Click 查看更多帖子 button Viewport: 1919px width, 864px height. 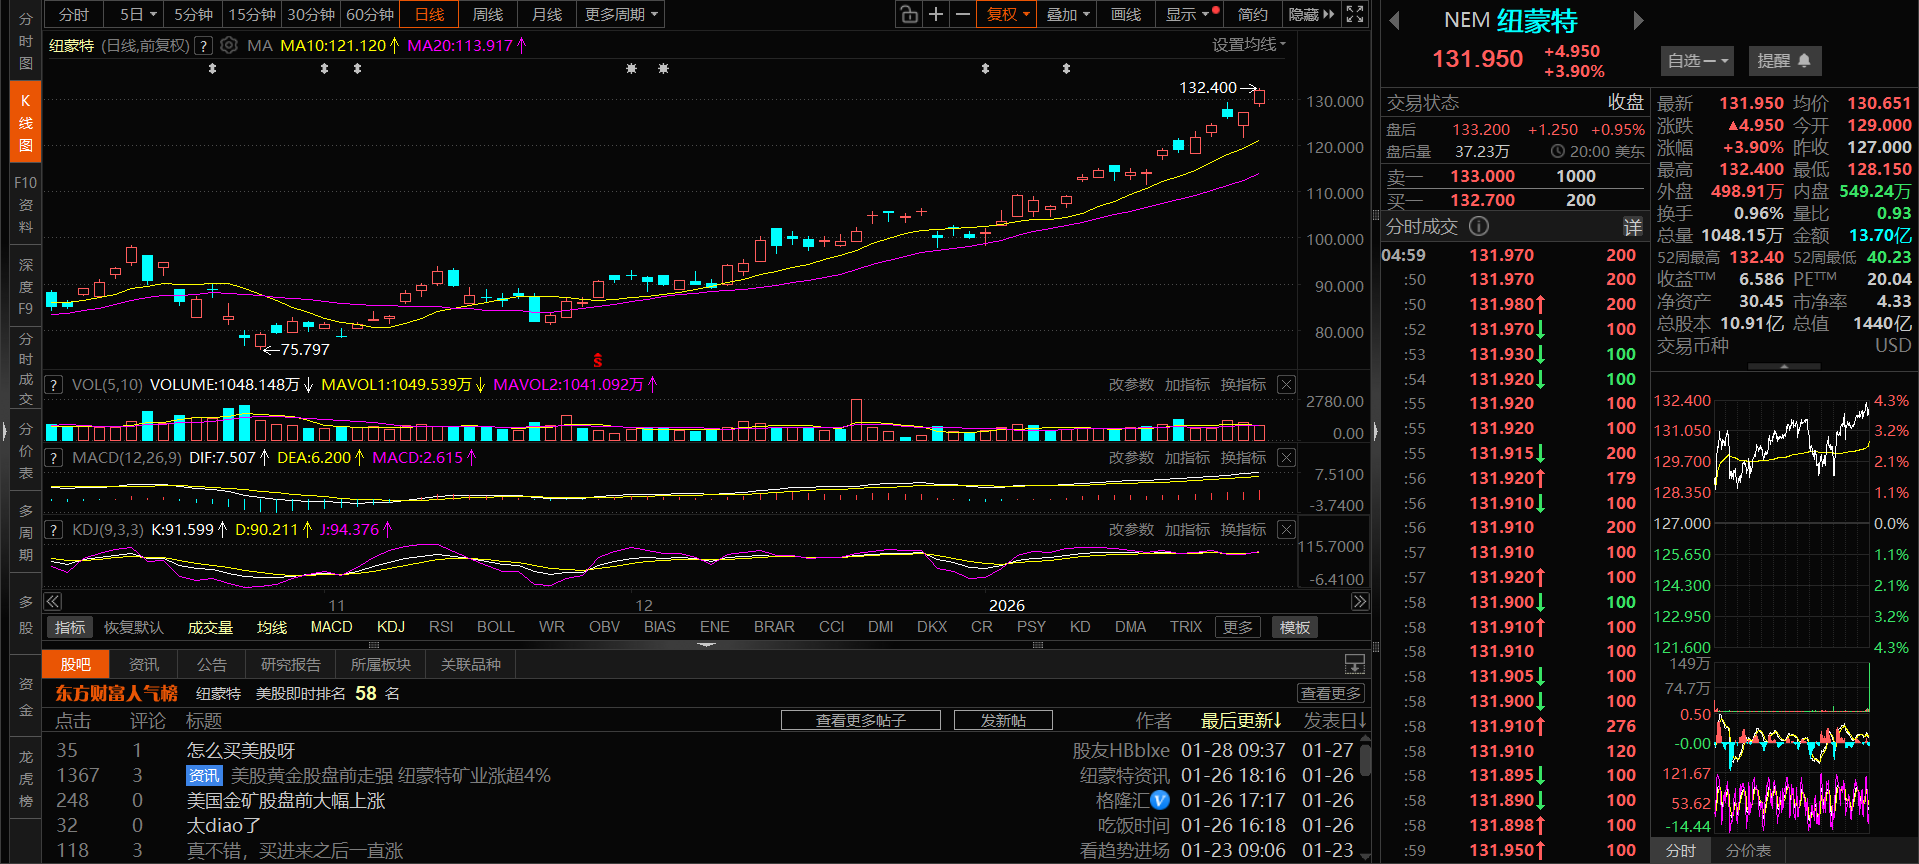[x=861, y=720]
